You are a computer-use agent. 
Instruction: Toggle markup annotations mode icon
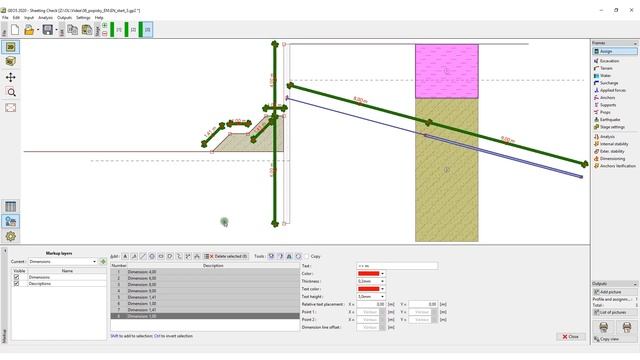(11, 221)
